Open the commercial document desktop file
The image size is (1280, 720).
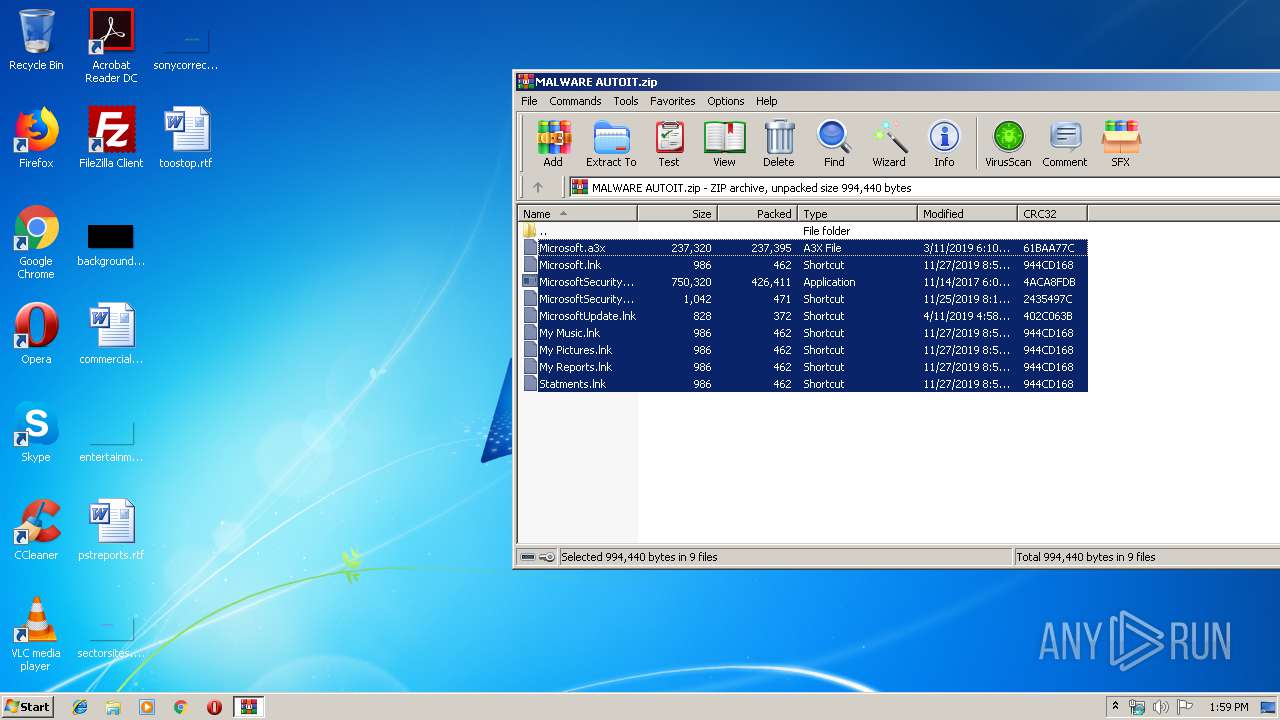click(111, 334)
